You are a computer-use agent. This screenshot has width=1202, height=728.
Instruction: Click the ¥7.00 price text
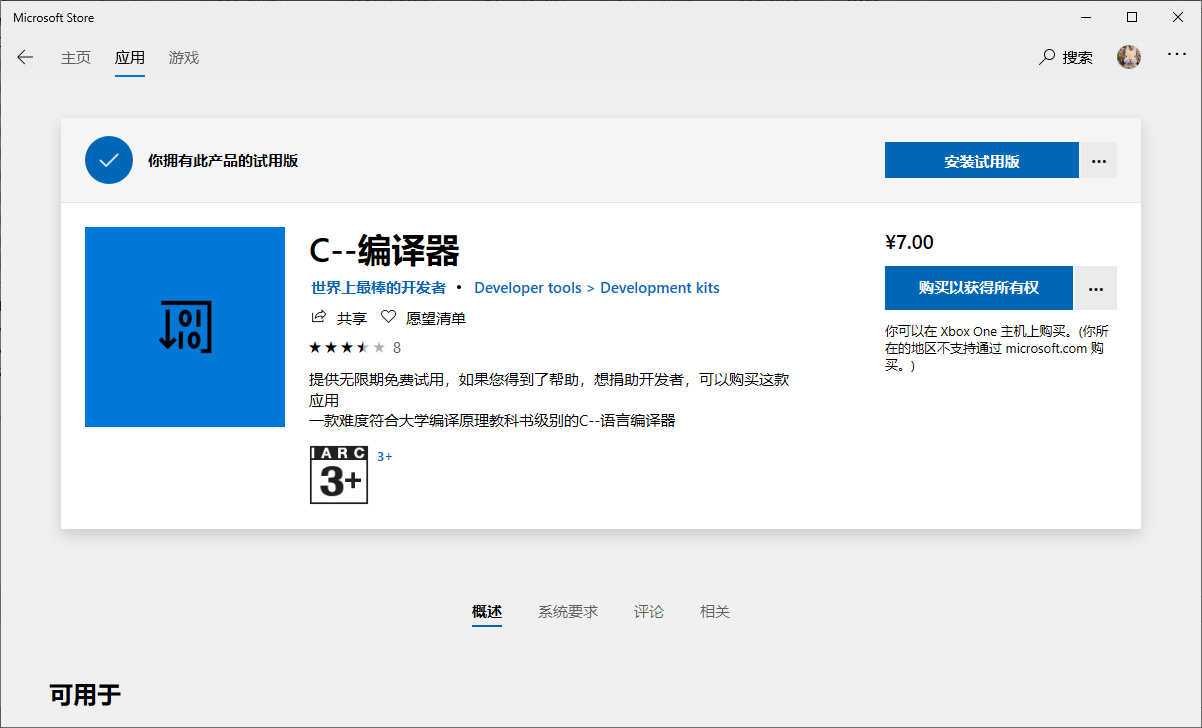909,242
